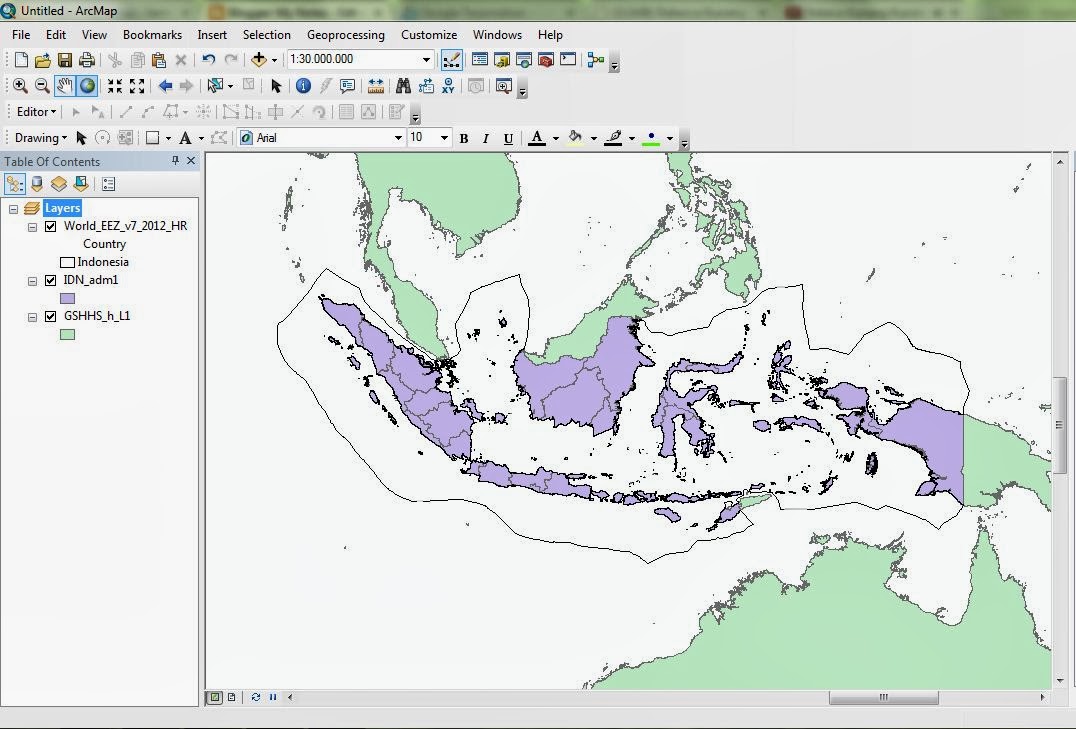Uncheck the World_EEZ_v7_2012_HR layer visibility
Image resolution: width=1076 pixels, height=729 pixels.
pyautogui.click(x=51, y=226)
